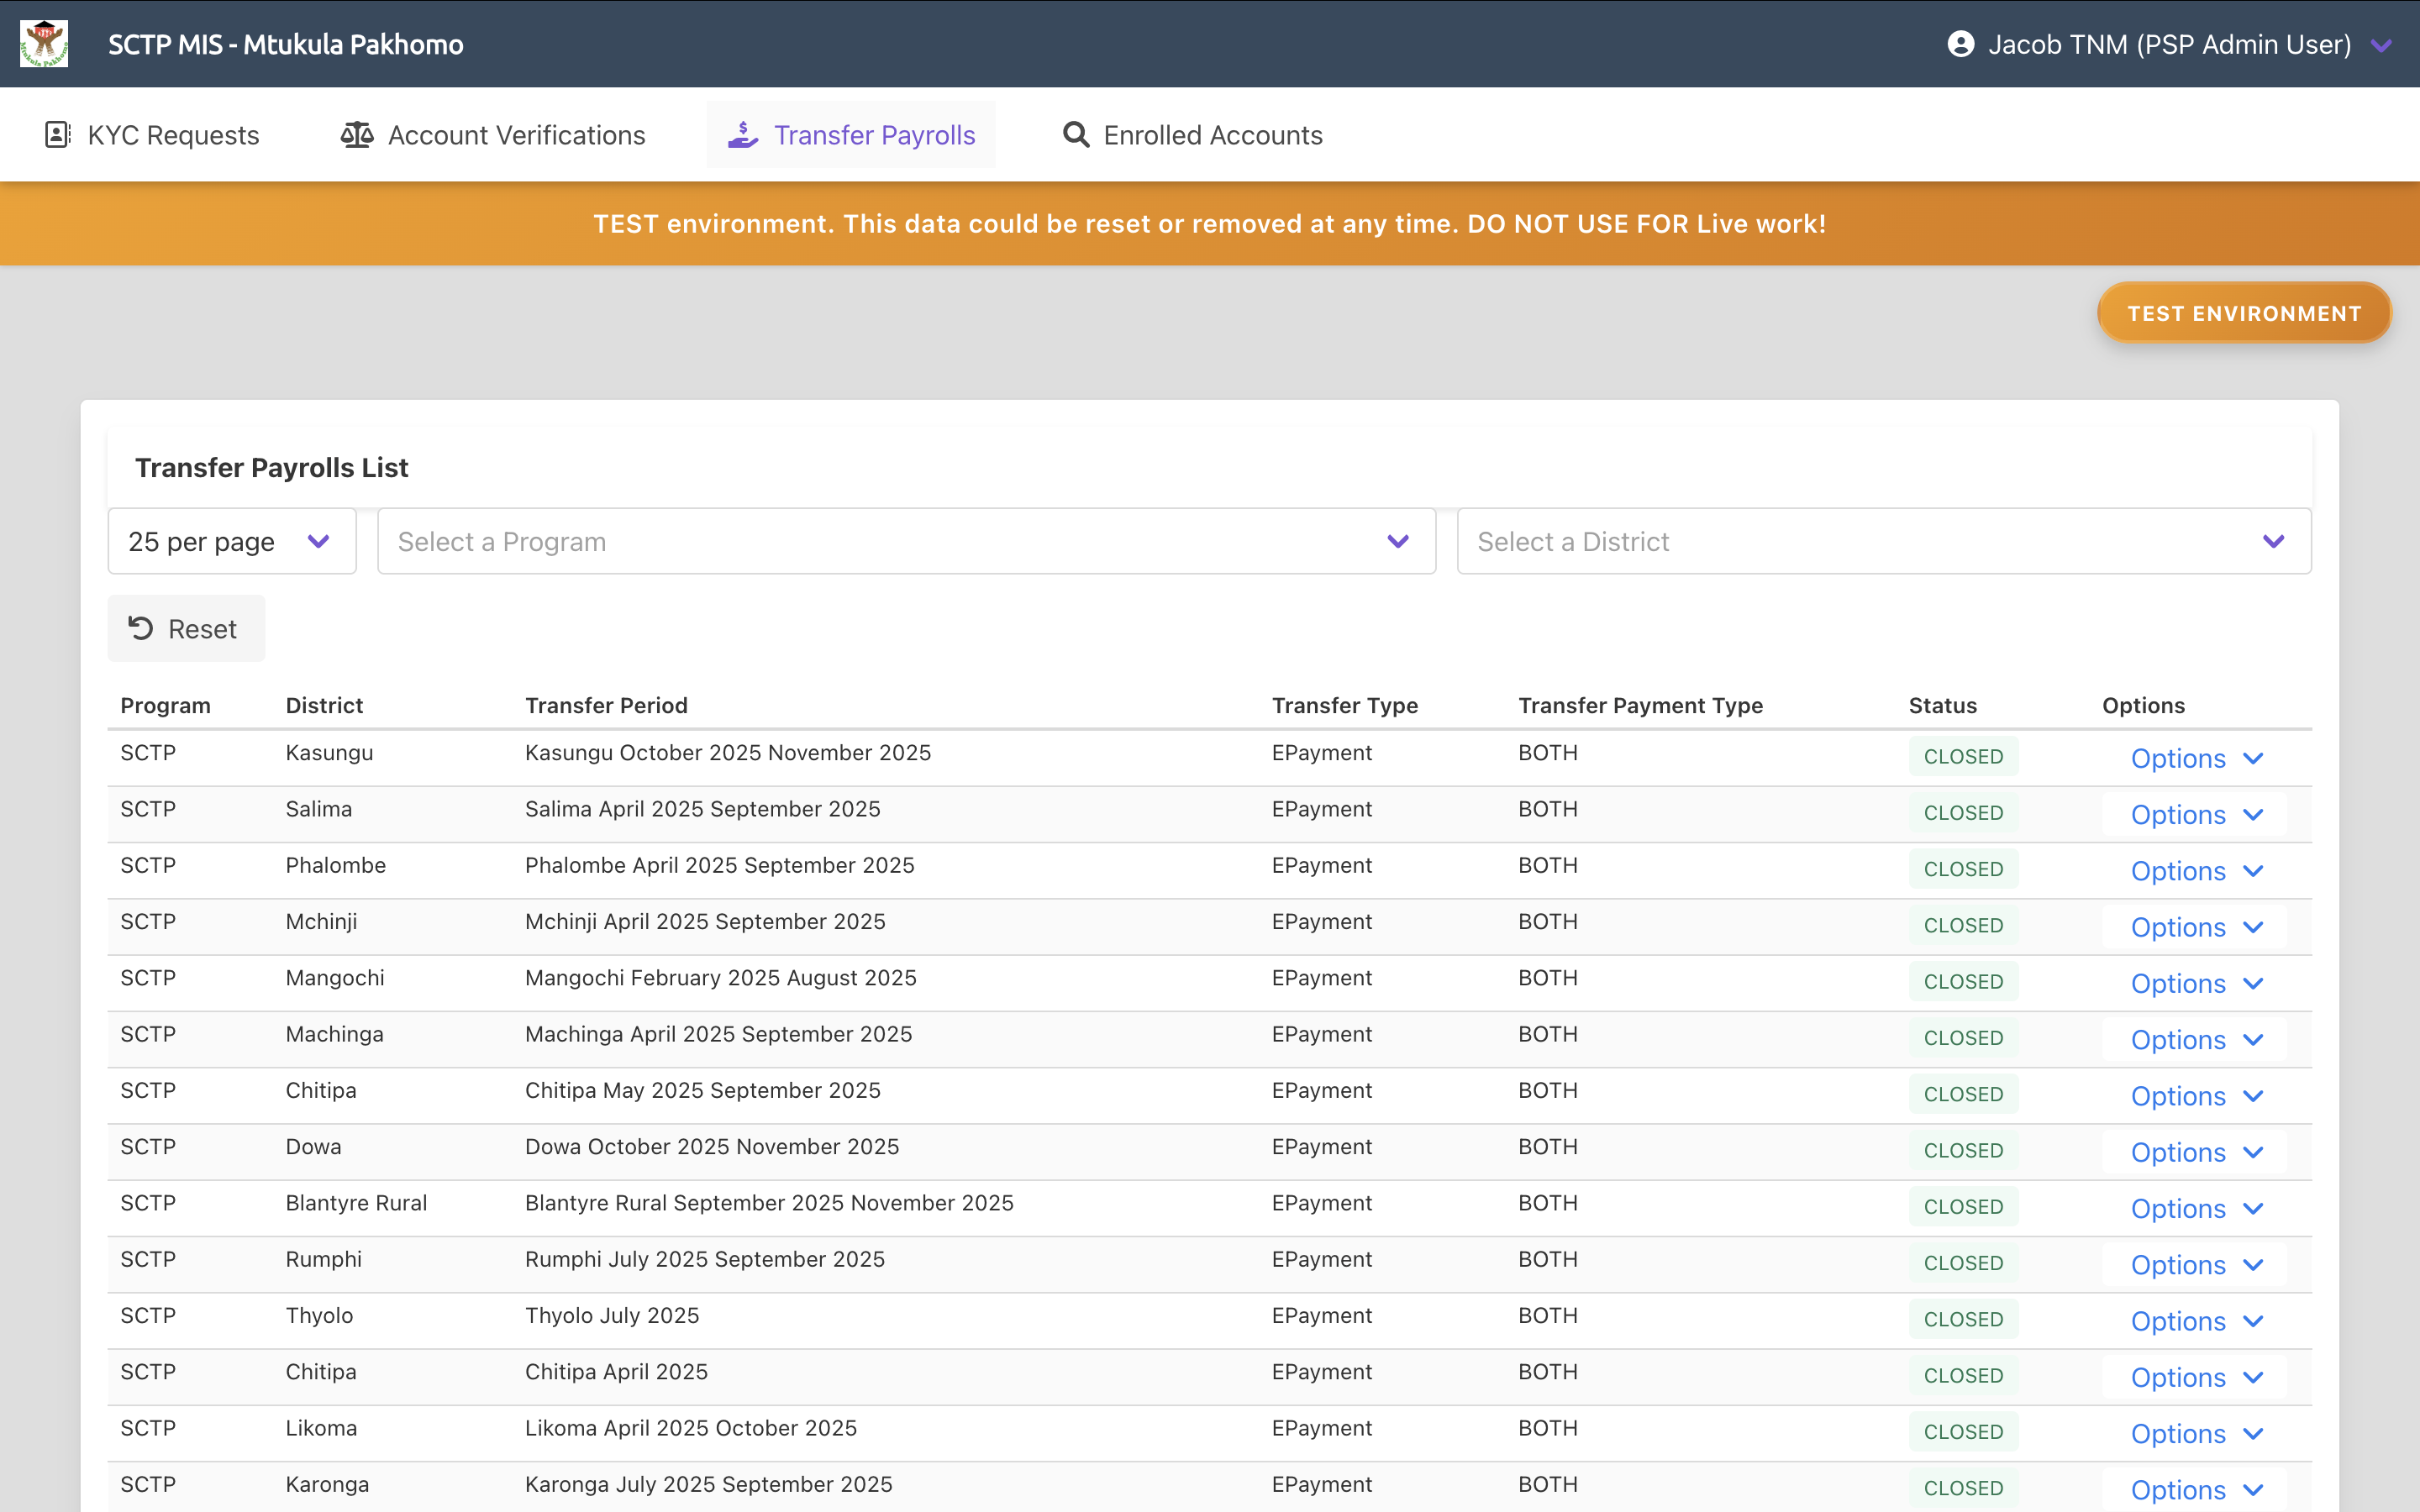The width and height of the screenshot is (2420, 1512).
Task: Click the Transfer Payment Type column header
Action: coord(1640,705)
